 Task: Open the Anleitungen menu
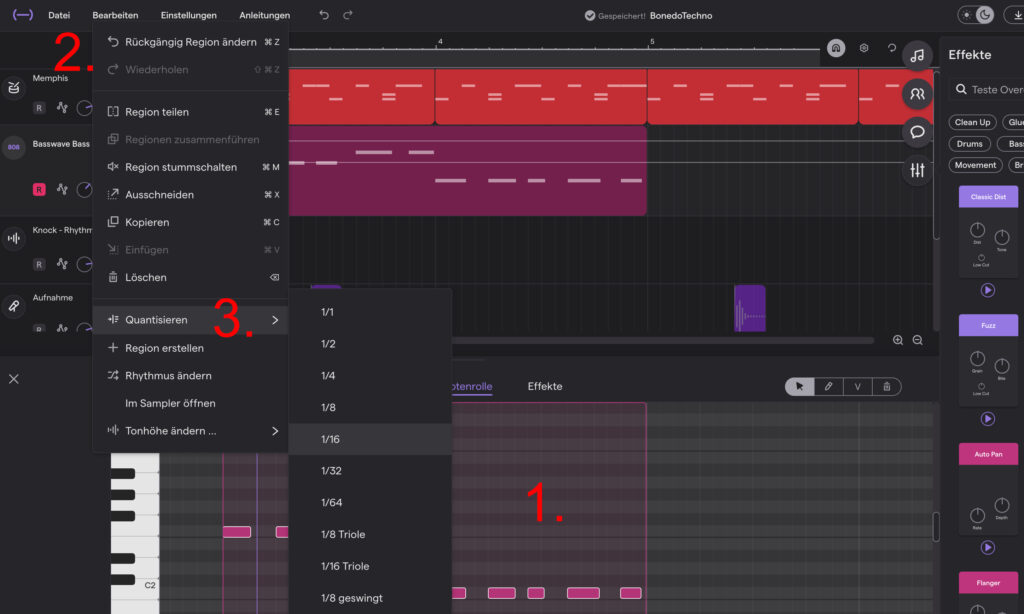(x=264, y=15)
